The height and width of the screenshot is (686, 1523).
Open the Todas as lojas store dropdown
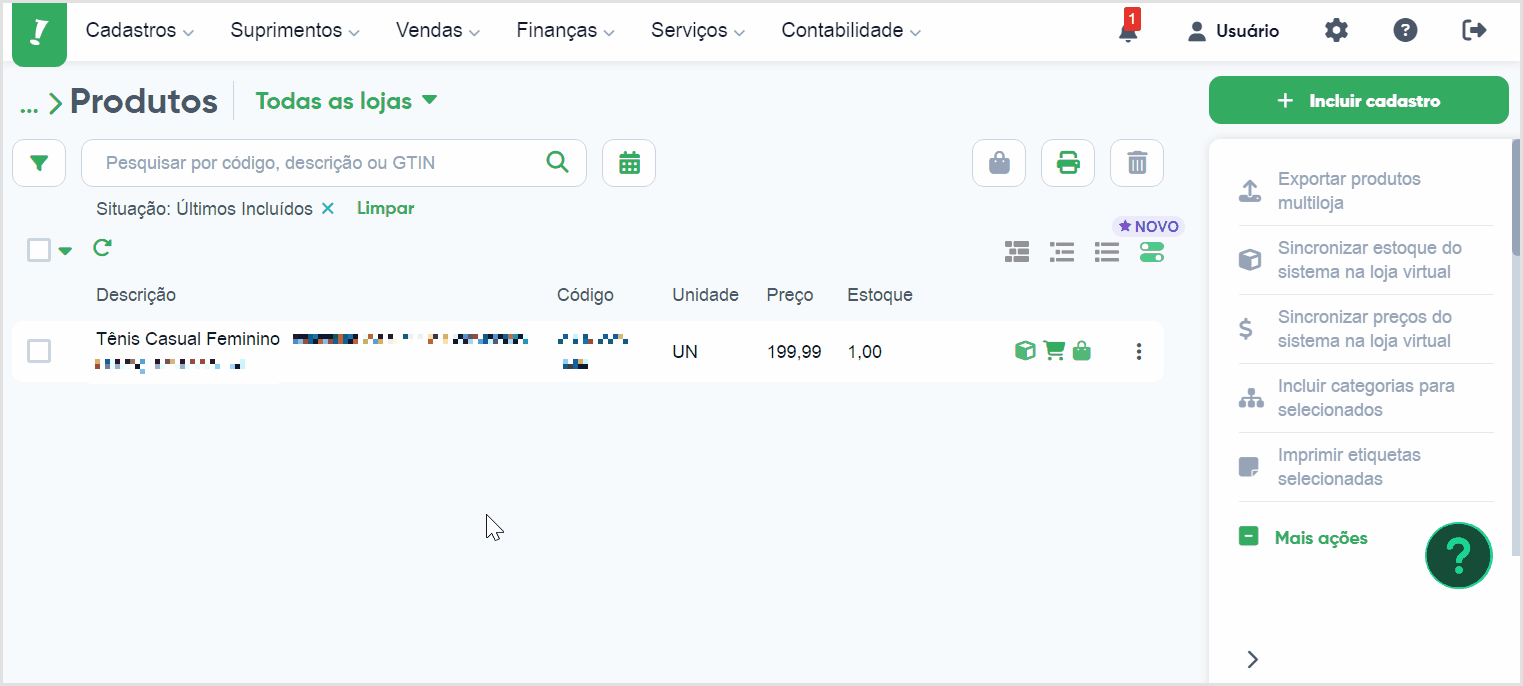coord(347,101)
